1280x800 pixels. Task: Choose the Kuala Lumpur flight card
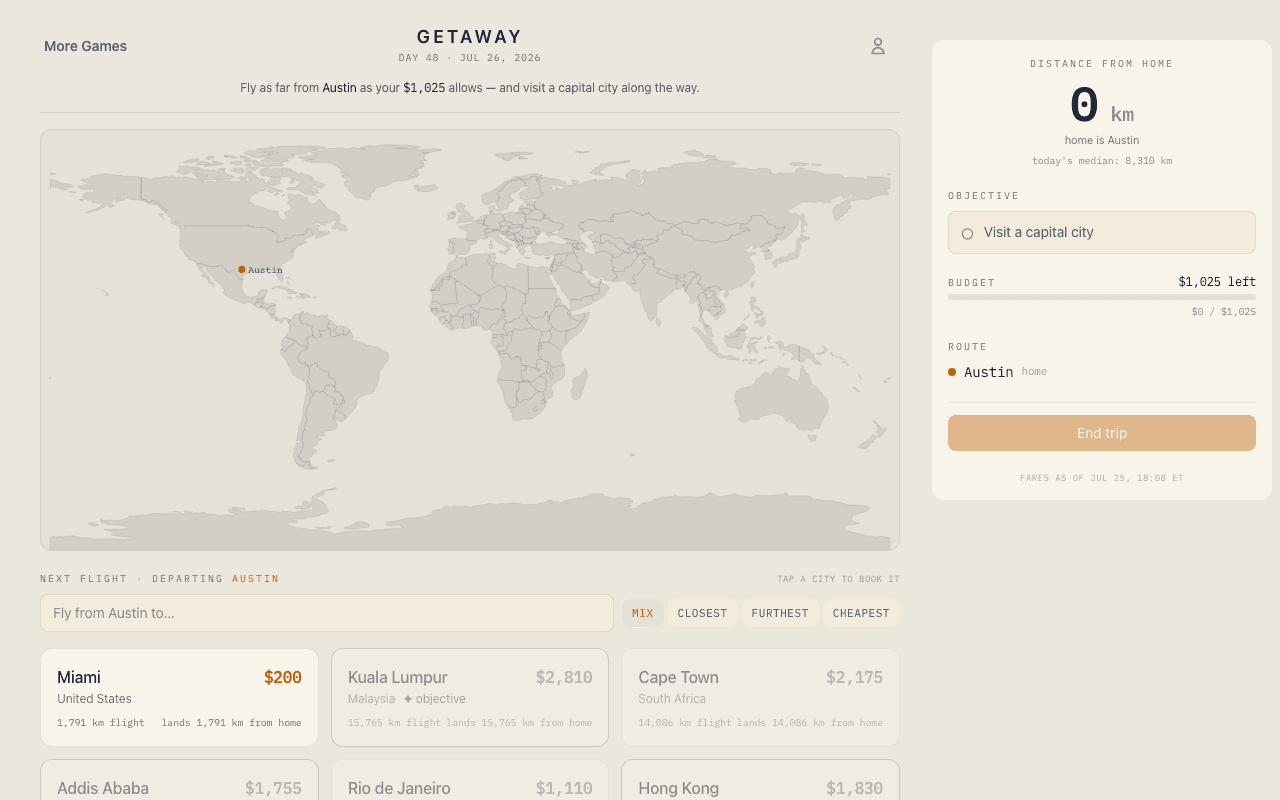click(x=470, y=697)
